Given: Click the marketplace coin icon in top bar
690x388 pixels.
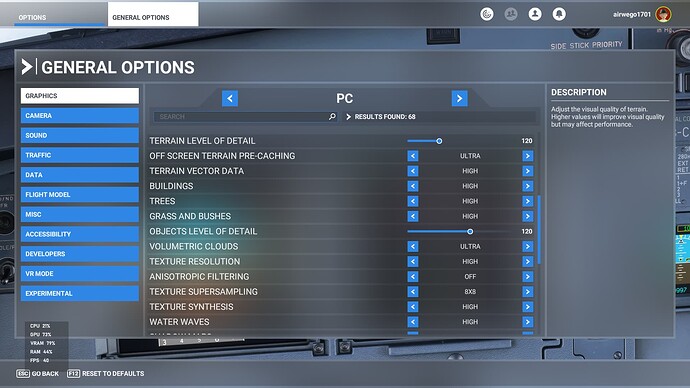Looking at the screenshot, I should [487, 14].
